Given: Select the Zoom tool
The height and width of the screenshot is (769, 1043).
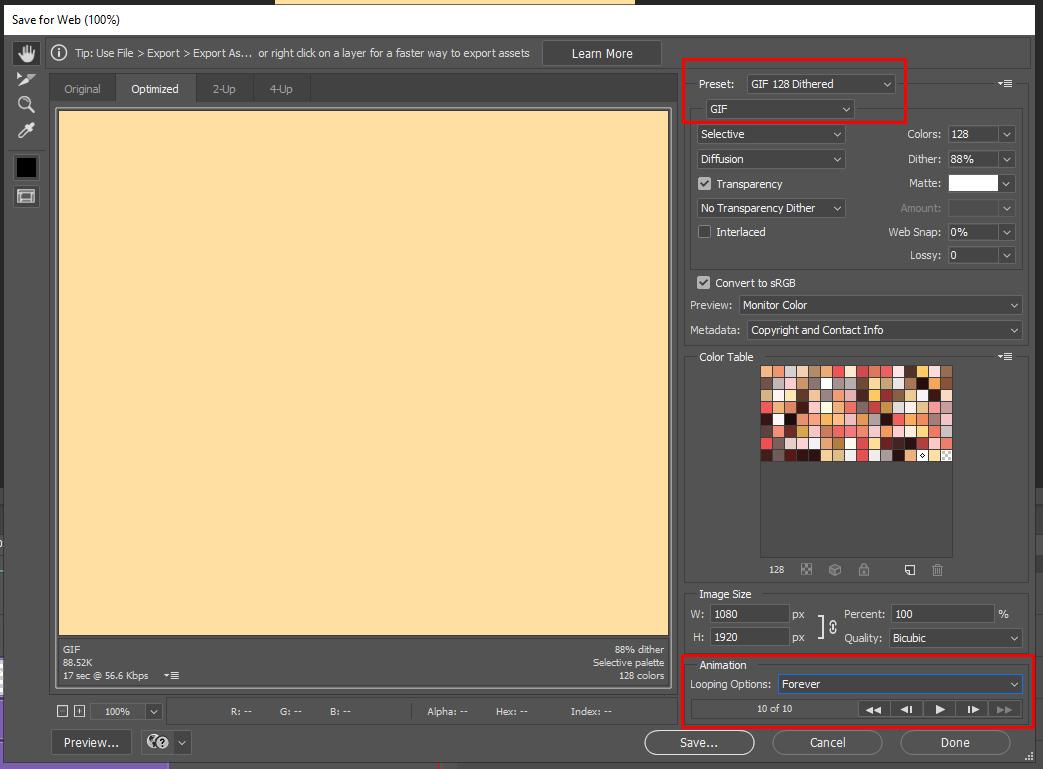Looking at the screenshot, I should click(x=26, y=104).
